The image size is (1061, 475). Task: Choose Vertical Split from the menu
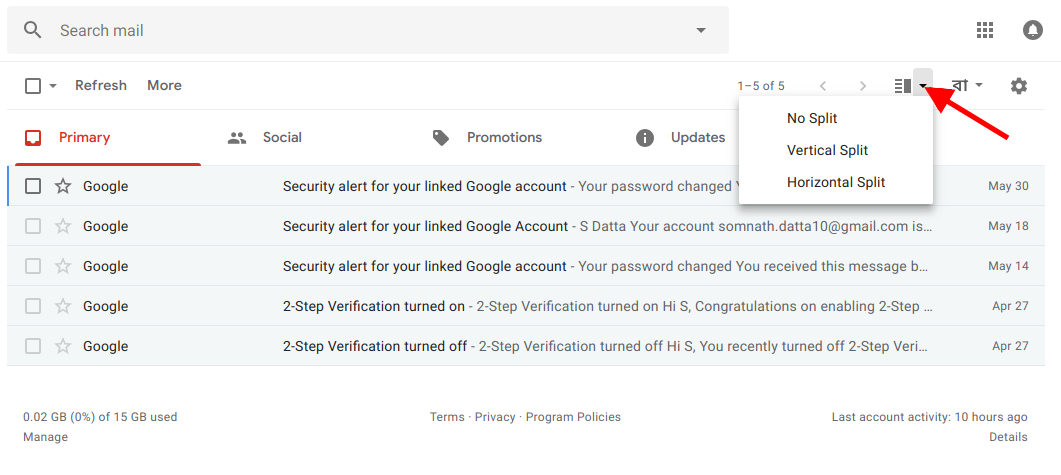click(827, 150)
